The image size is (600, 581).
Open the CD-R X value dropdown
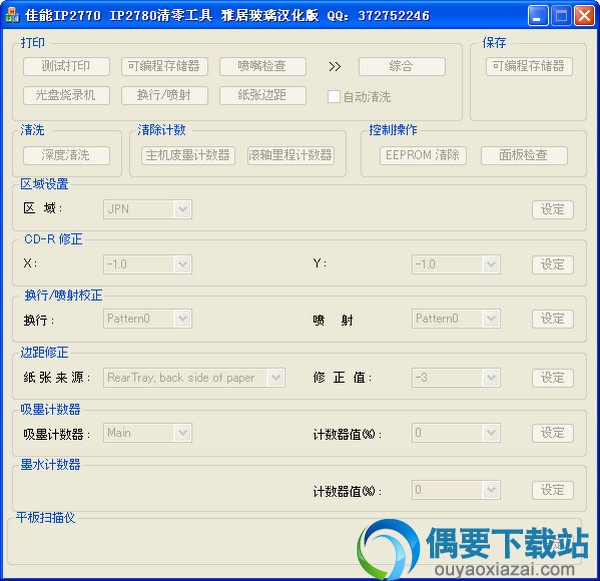[x=147, y=264]
